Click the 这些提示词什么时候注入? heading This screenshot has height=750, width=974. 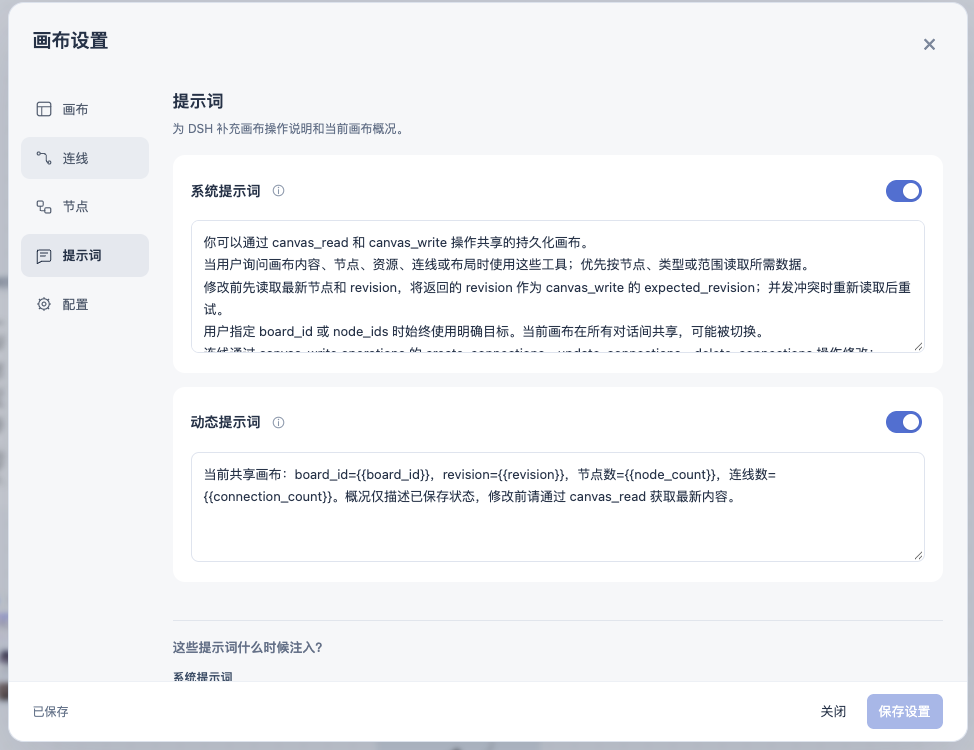(247, 647)
